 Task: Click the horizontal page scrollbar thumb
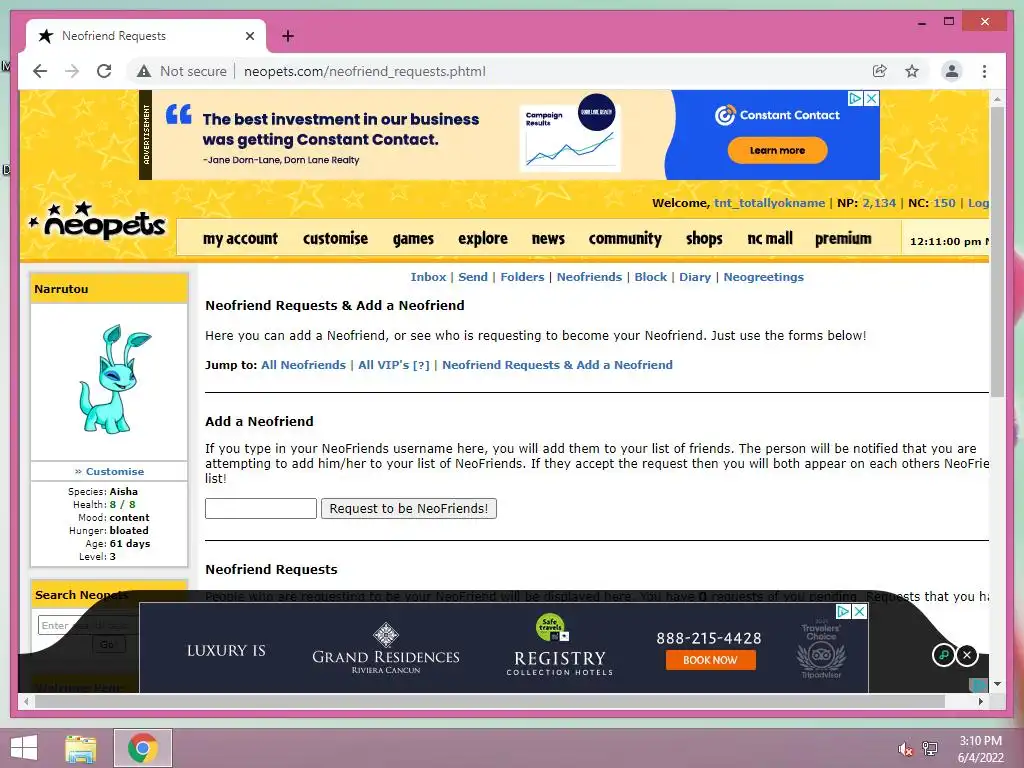coord(490,701)
